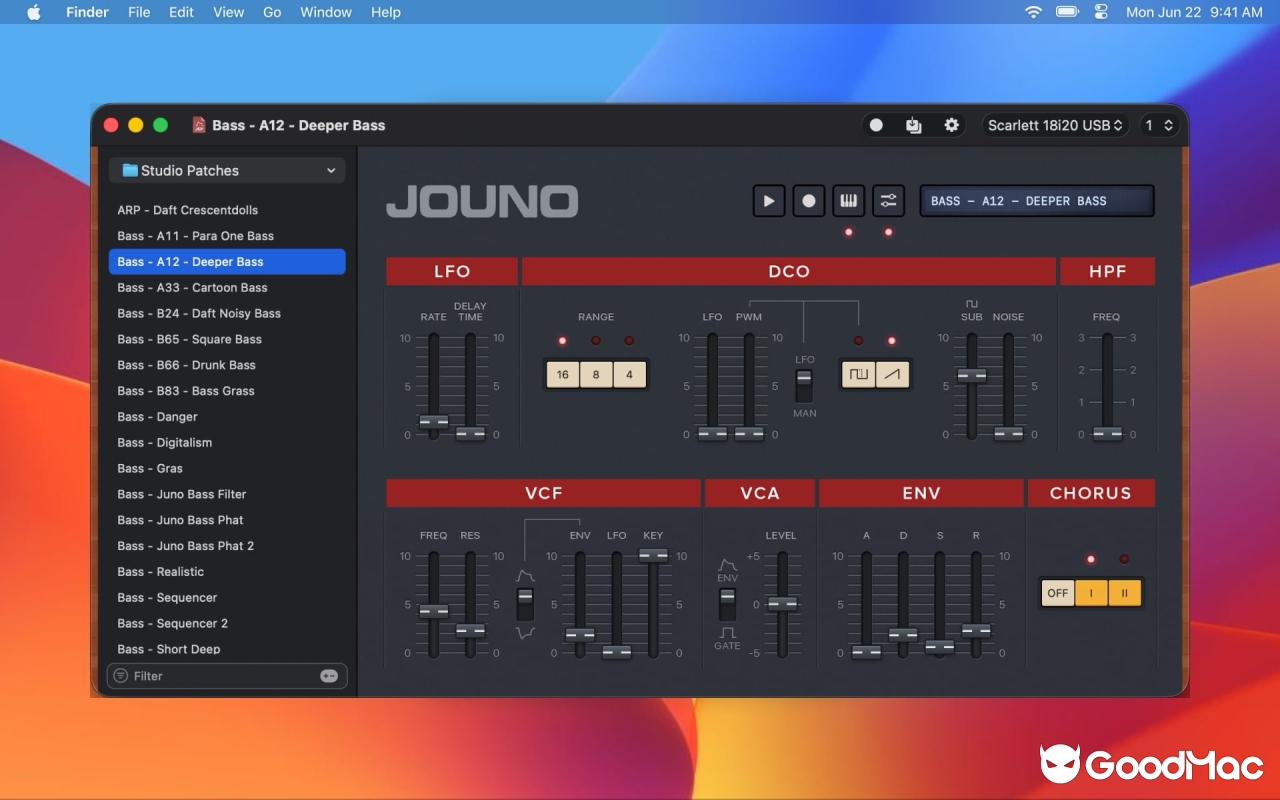The width and height of the screenshot is (1280, 800).
Task: Open the File menu
Action: (x=139, y=12)
